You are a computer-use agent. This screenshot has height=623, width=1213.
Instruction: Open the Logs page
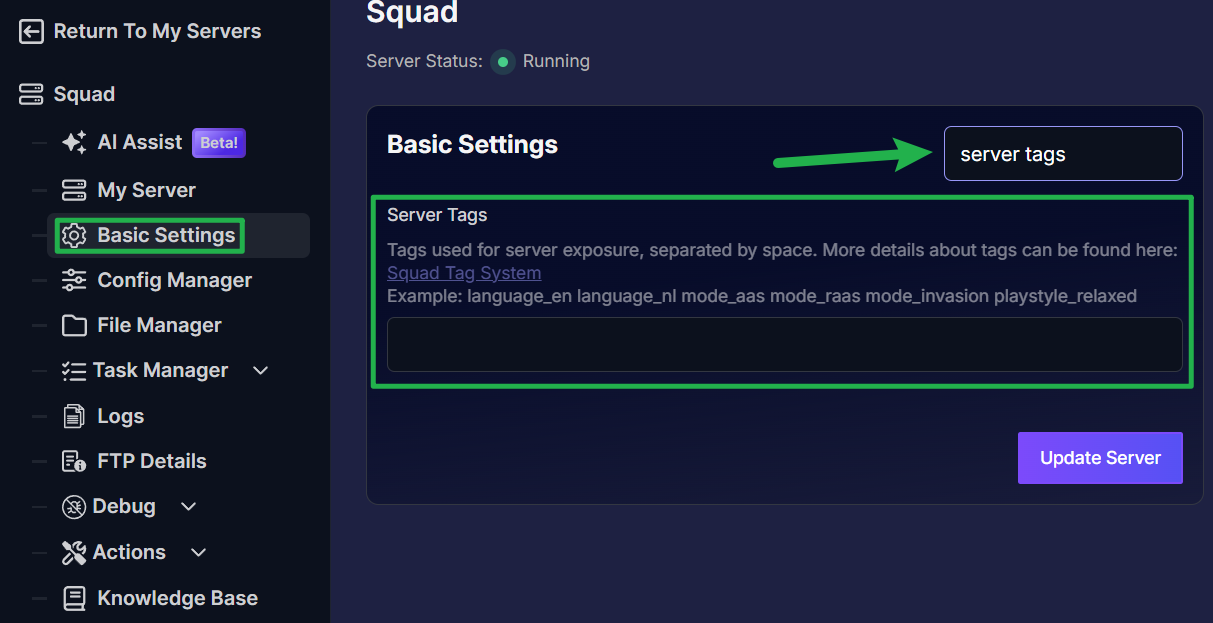point(121,417)
